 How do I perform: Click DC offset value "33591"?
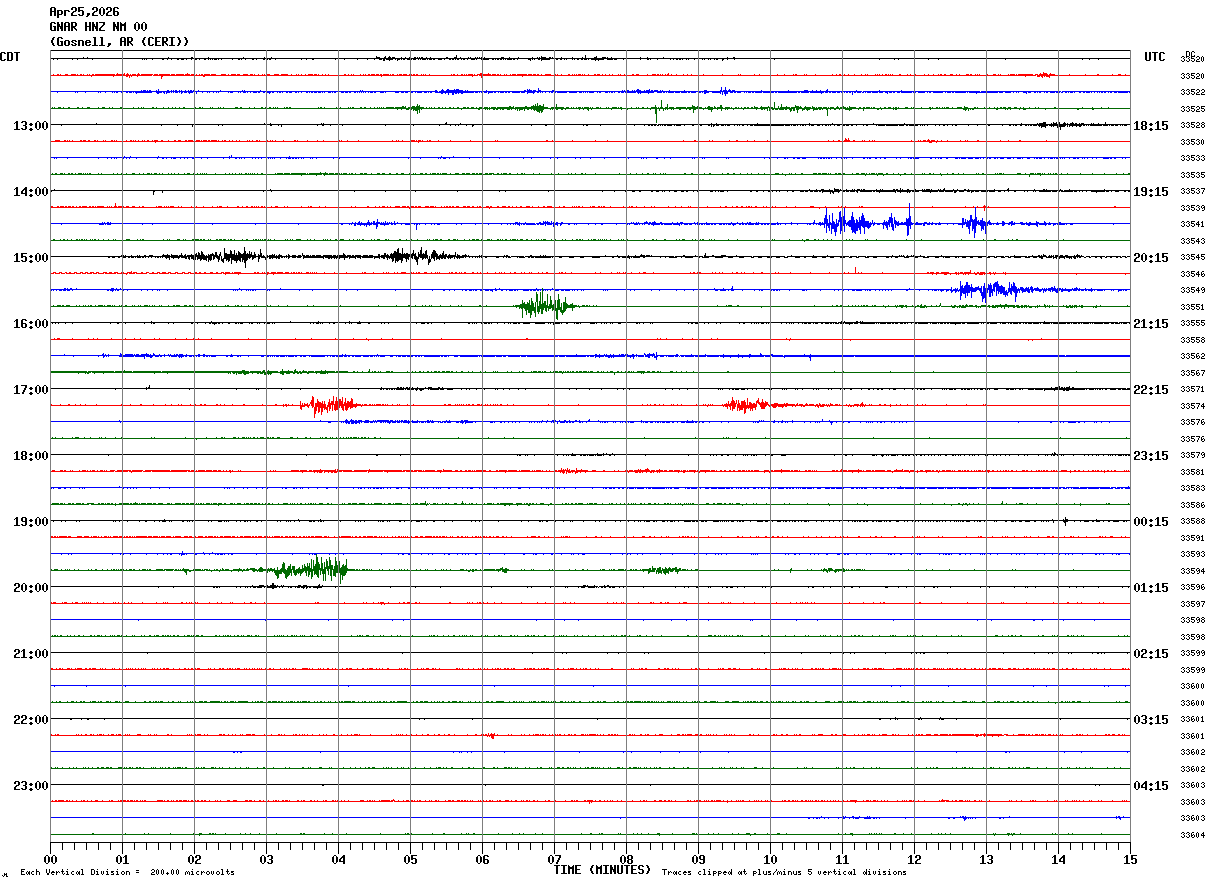1192,538
